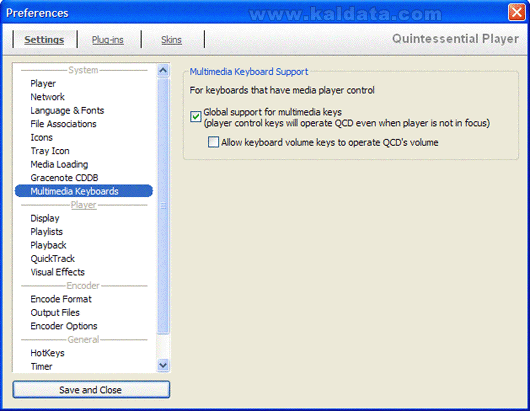Enable keyboard volume keys for QCD's volume
Screen dimensions: 530x411
(x=213, y=142)
